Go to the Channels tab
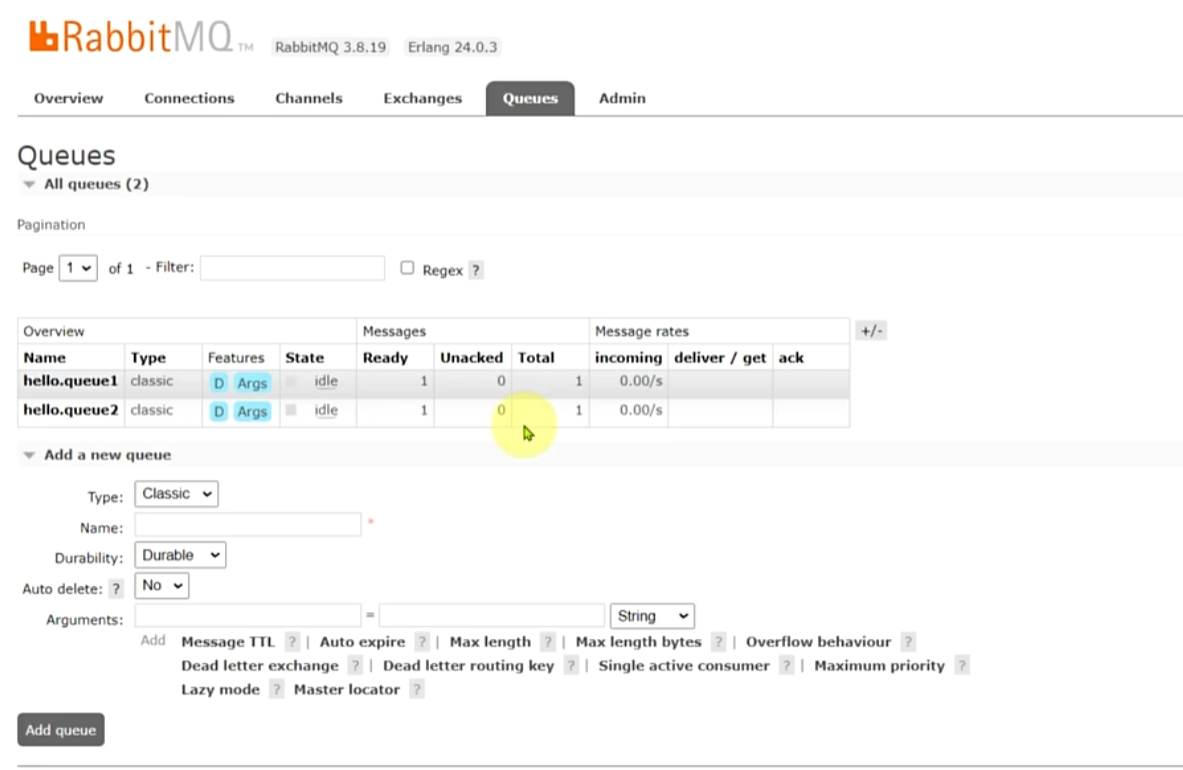Screen dimensions: 1183x770 pos(309,98)
